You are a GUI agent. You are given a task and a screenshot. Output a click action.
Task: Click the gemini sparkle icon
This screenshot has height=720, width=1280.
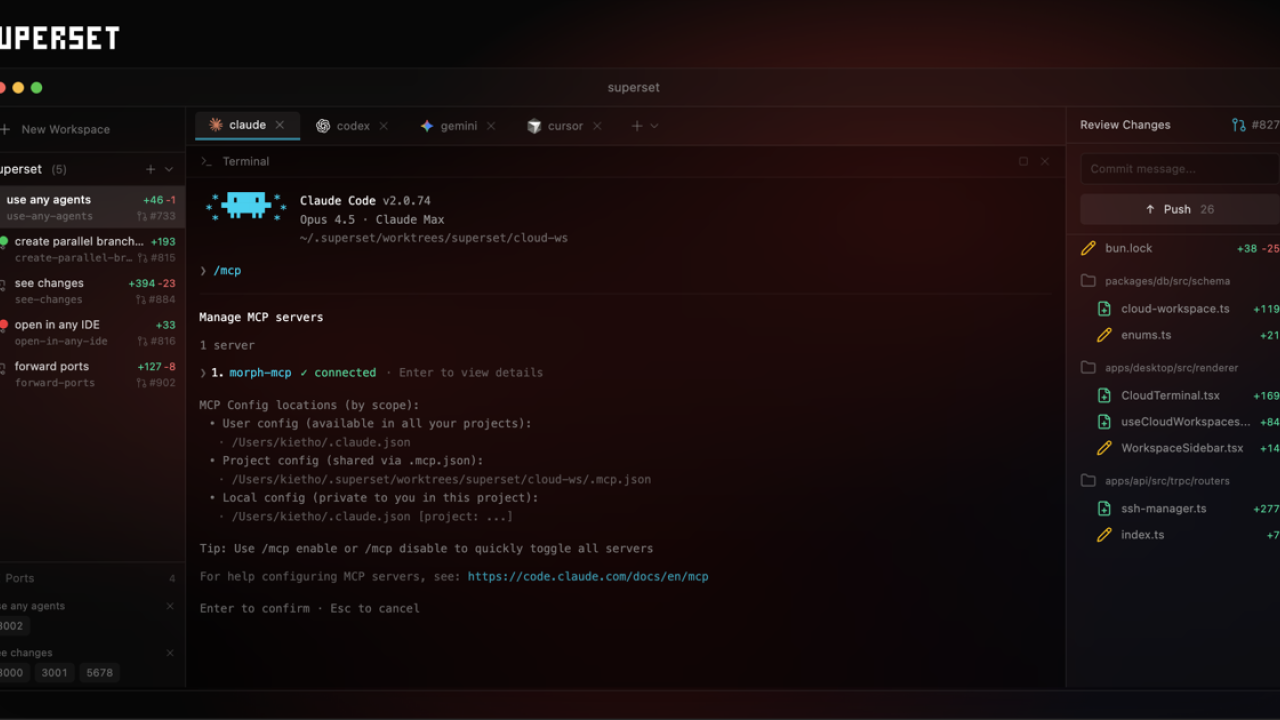pyautogui.click(x=427, y=126)
